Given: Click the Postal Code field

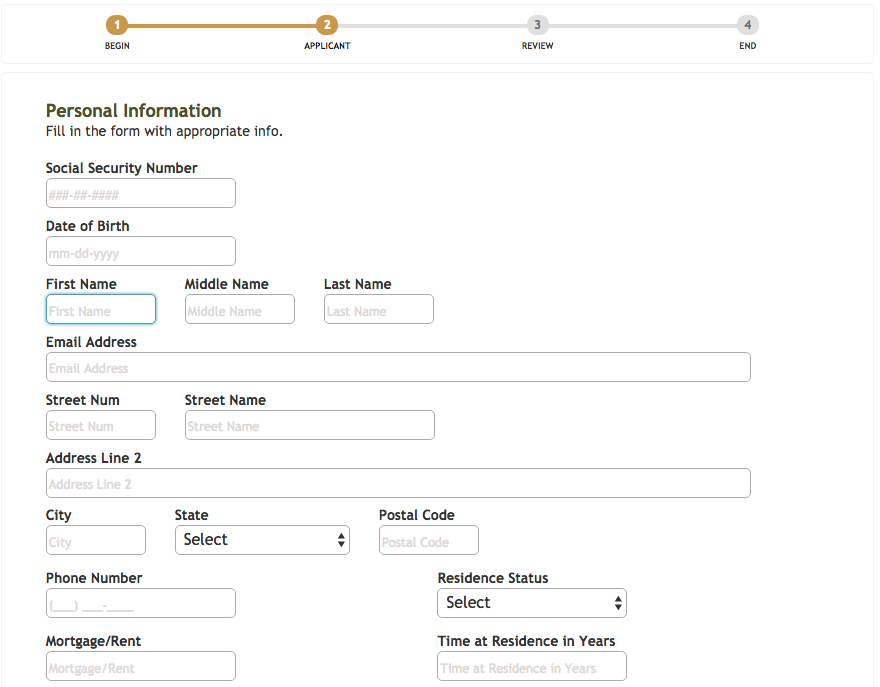Looking at the screenshot, I should (x=429, y=540).
